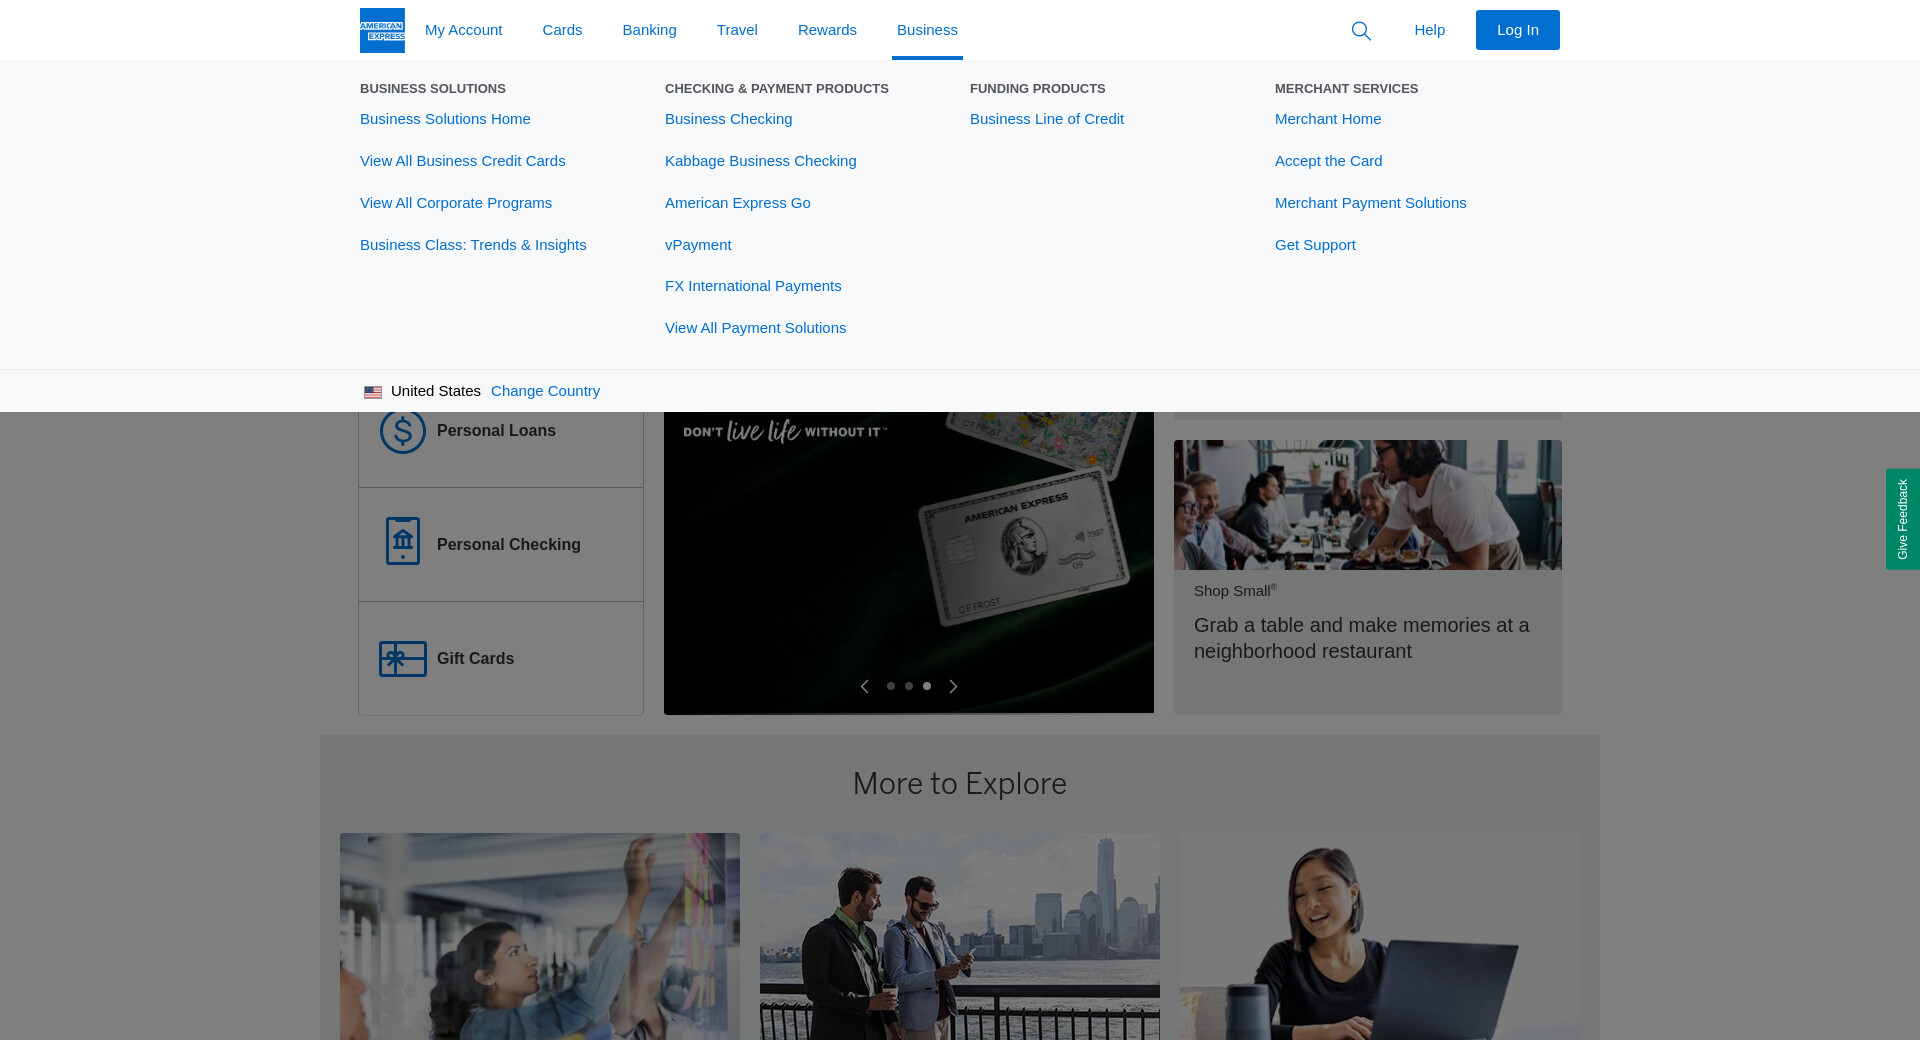Expand the Cards navigation menu
Image resolution: width=1920 pixels, height=1040 pixels.
562,30
